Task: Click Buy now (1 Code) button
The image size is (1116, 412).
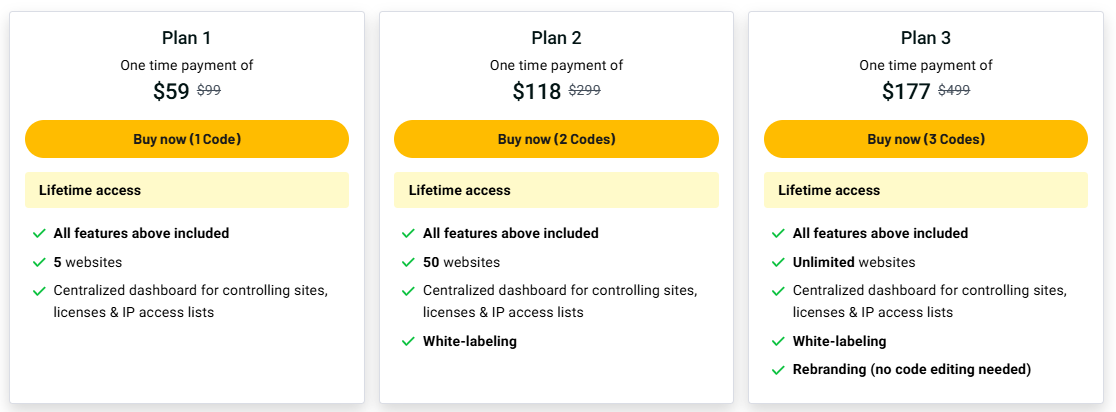Action: pyautogui.click(x=186, y=139)
